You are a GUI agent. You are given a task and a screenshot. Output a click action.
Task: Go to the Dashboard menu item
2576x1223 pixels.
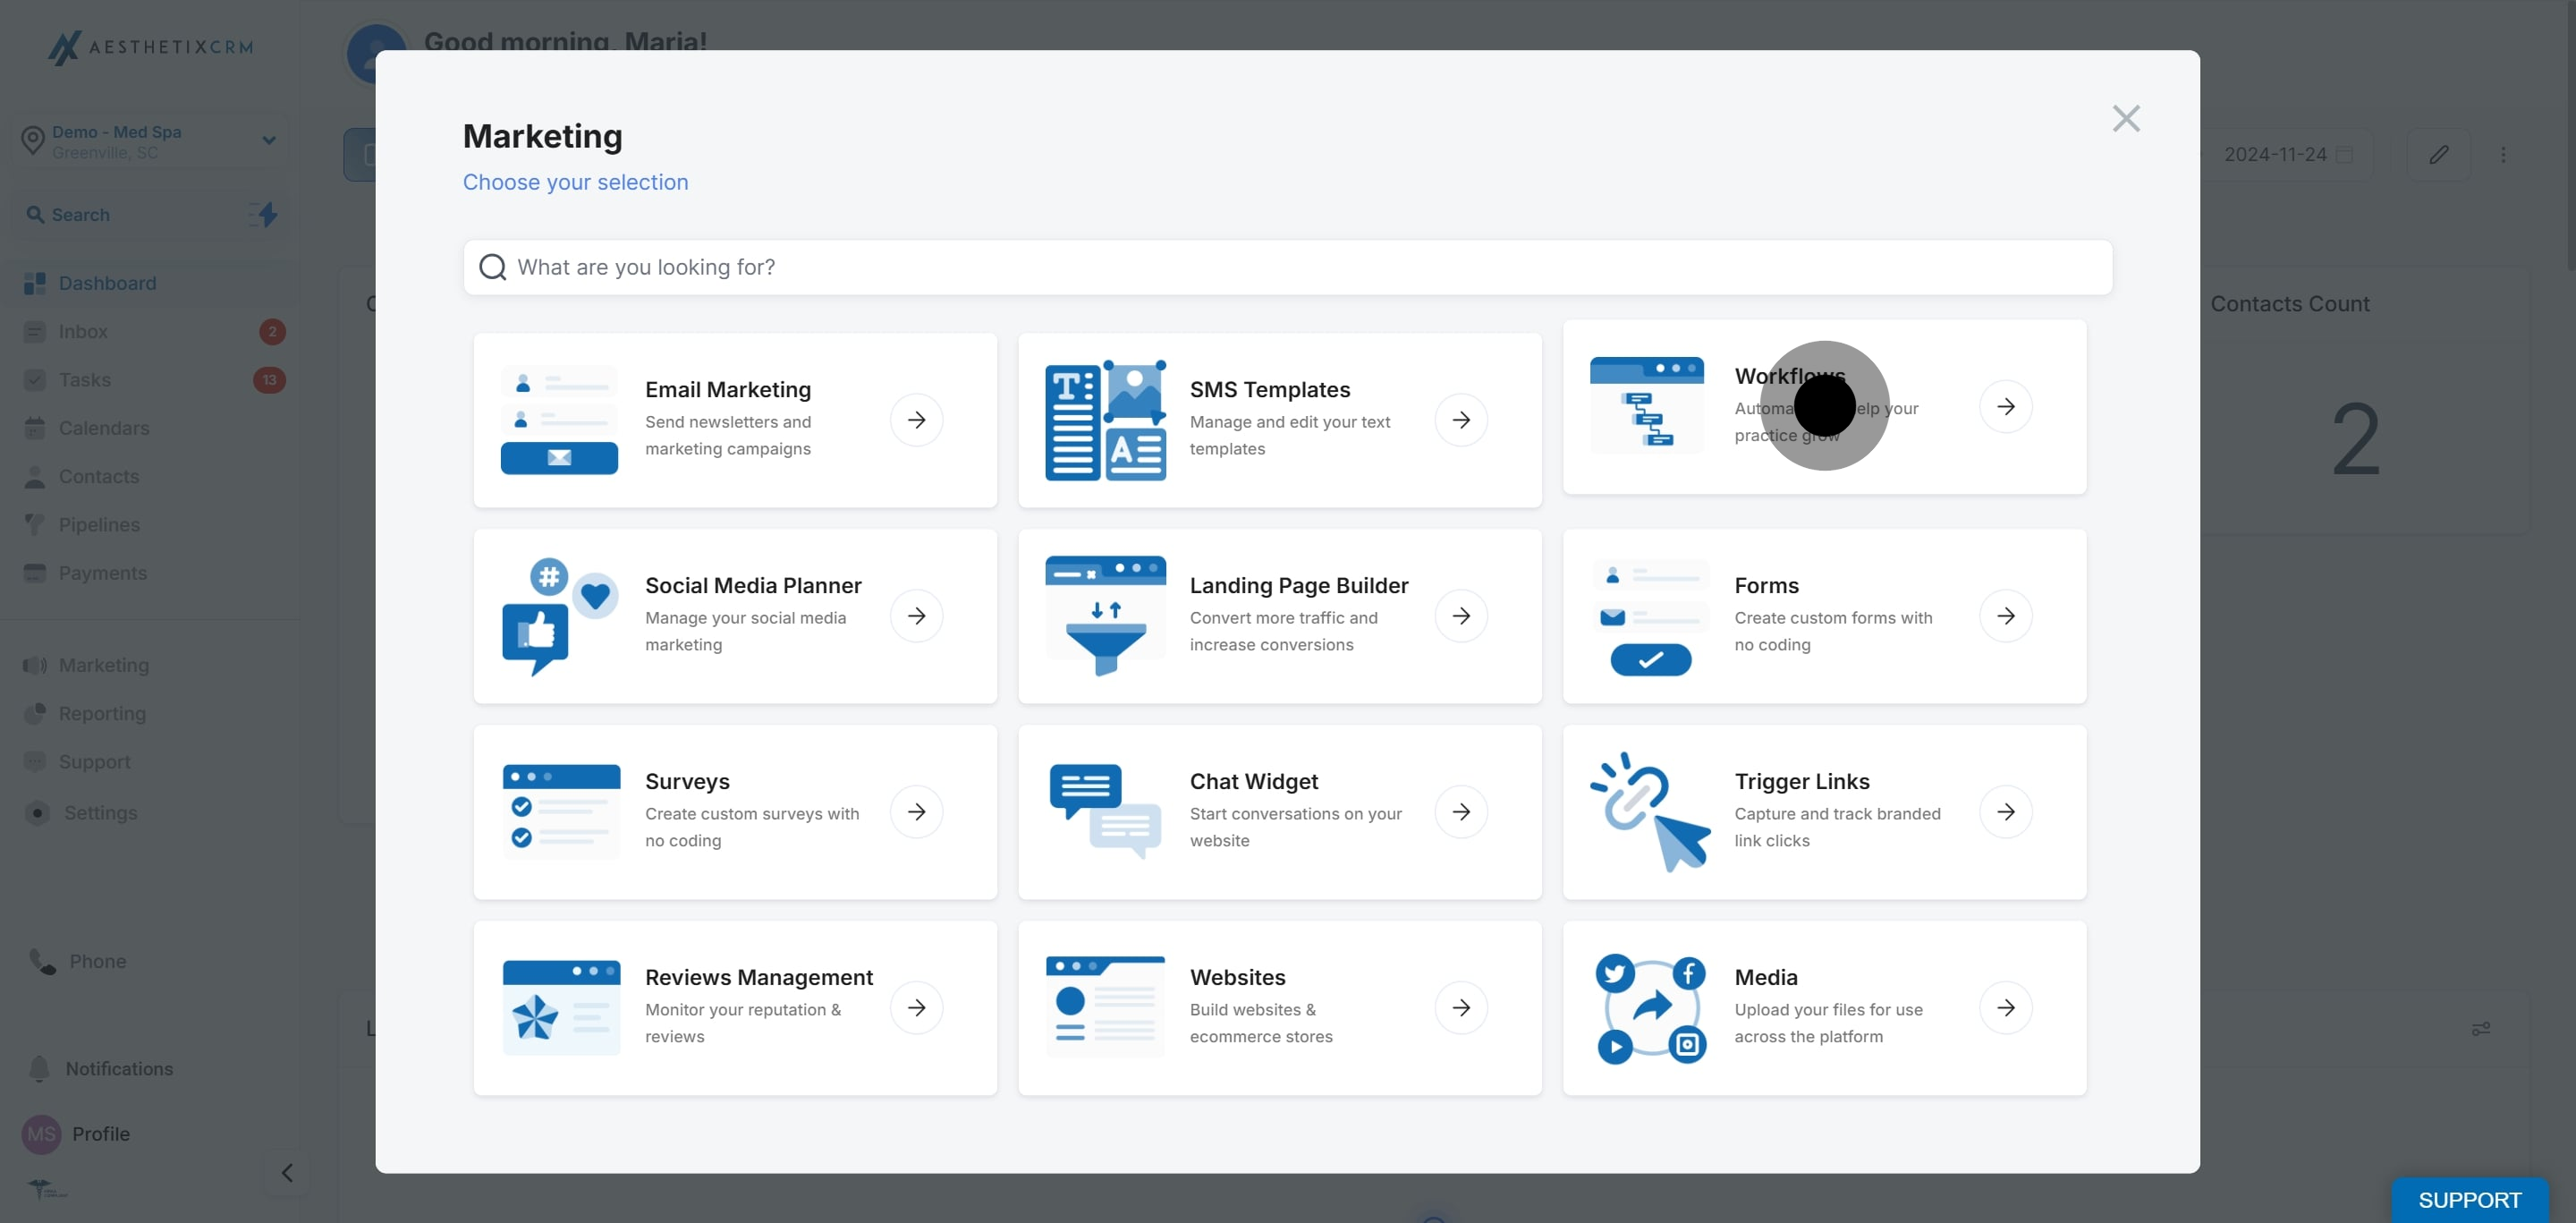coord(108,282)
